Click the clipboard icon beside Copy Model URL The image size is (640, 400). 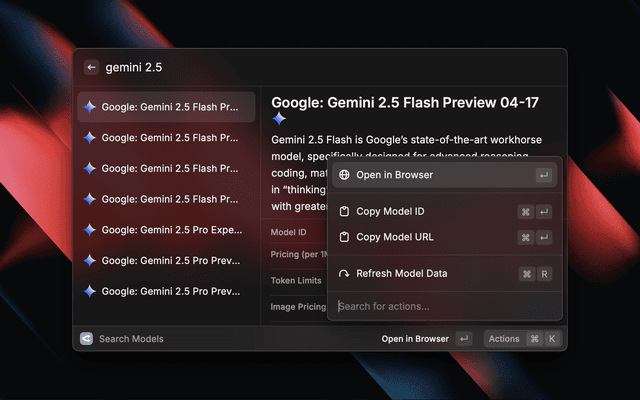coord(344,237)
